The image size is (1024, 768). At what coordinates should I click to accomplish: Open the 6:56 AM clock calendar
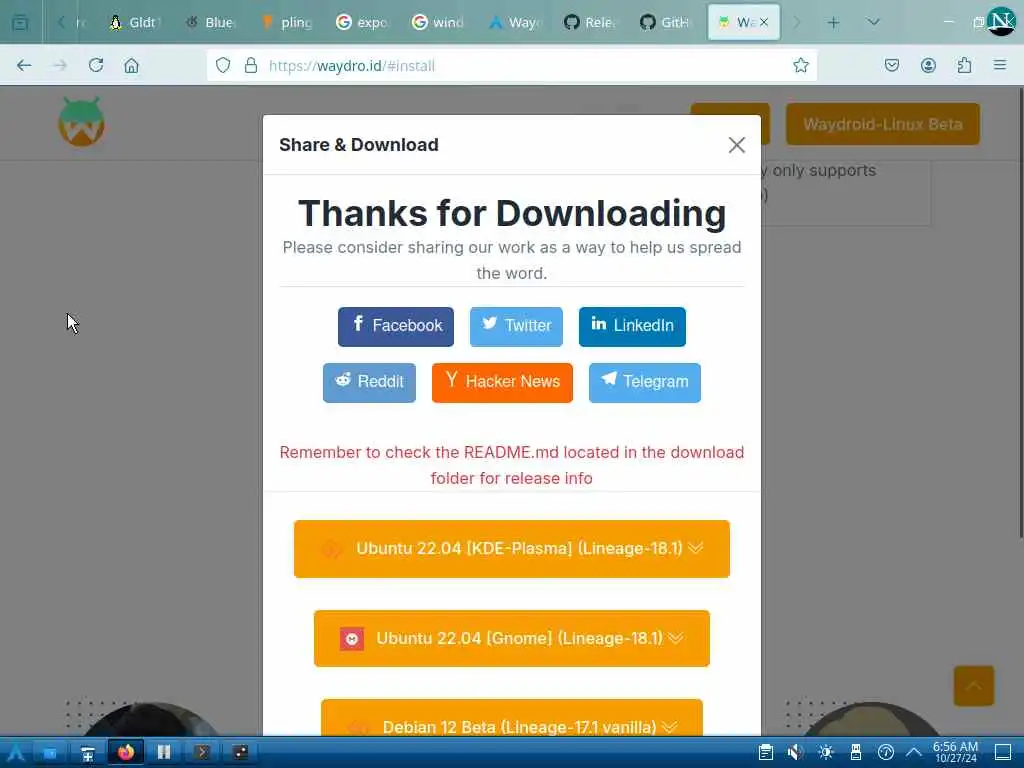[x=955, y=752]
